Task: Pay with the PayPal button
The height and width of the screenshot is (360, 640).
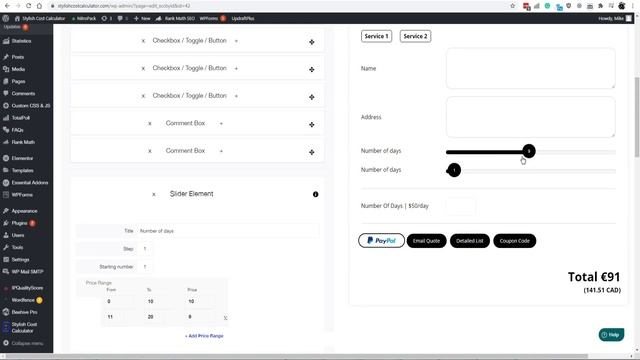Action: tap(381, 241)
